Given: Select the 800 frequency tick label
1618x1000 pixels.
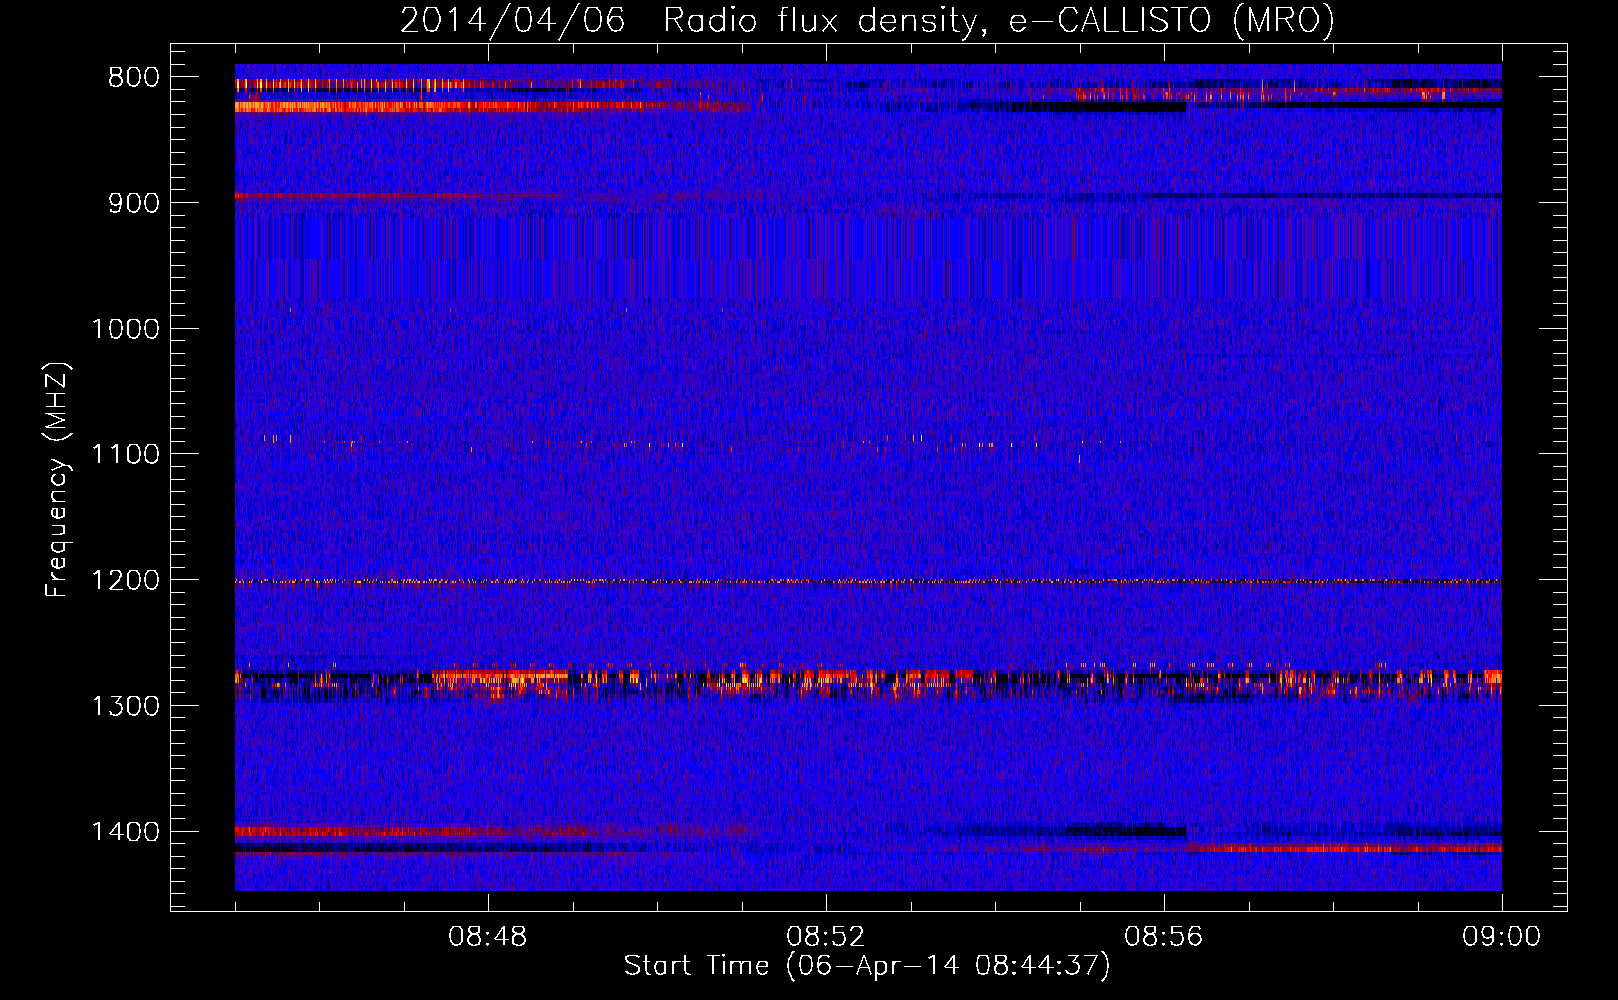Looking at the screenshot, I should (x=134, y=78).
